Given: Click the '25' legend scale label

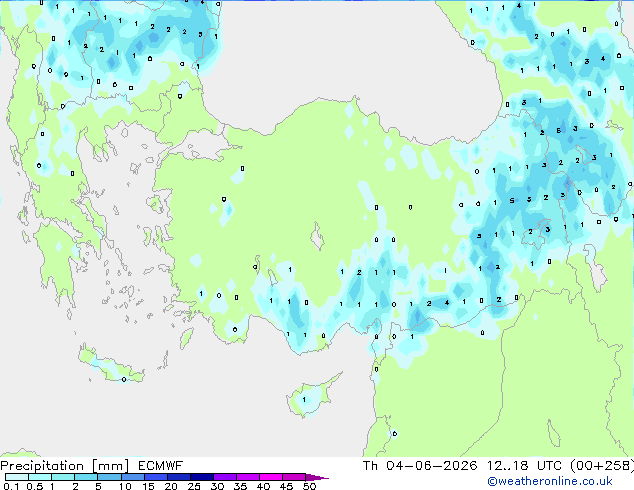Looking at the screenshot, I should [194, 486].
